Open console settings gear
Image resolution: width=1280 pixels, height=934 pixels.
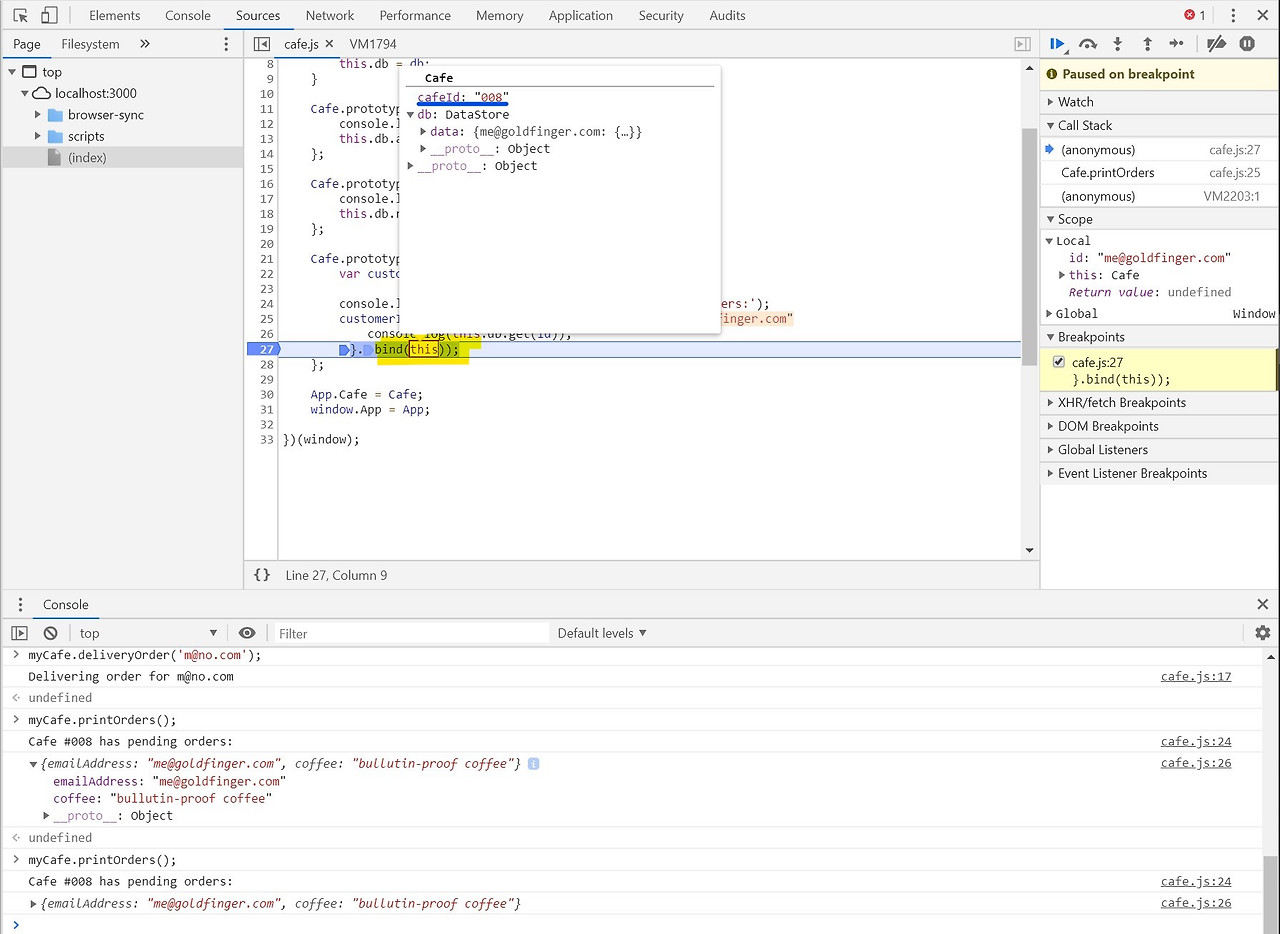(1262, 633)
